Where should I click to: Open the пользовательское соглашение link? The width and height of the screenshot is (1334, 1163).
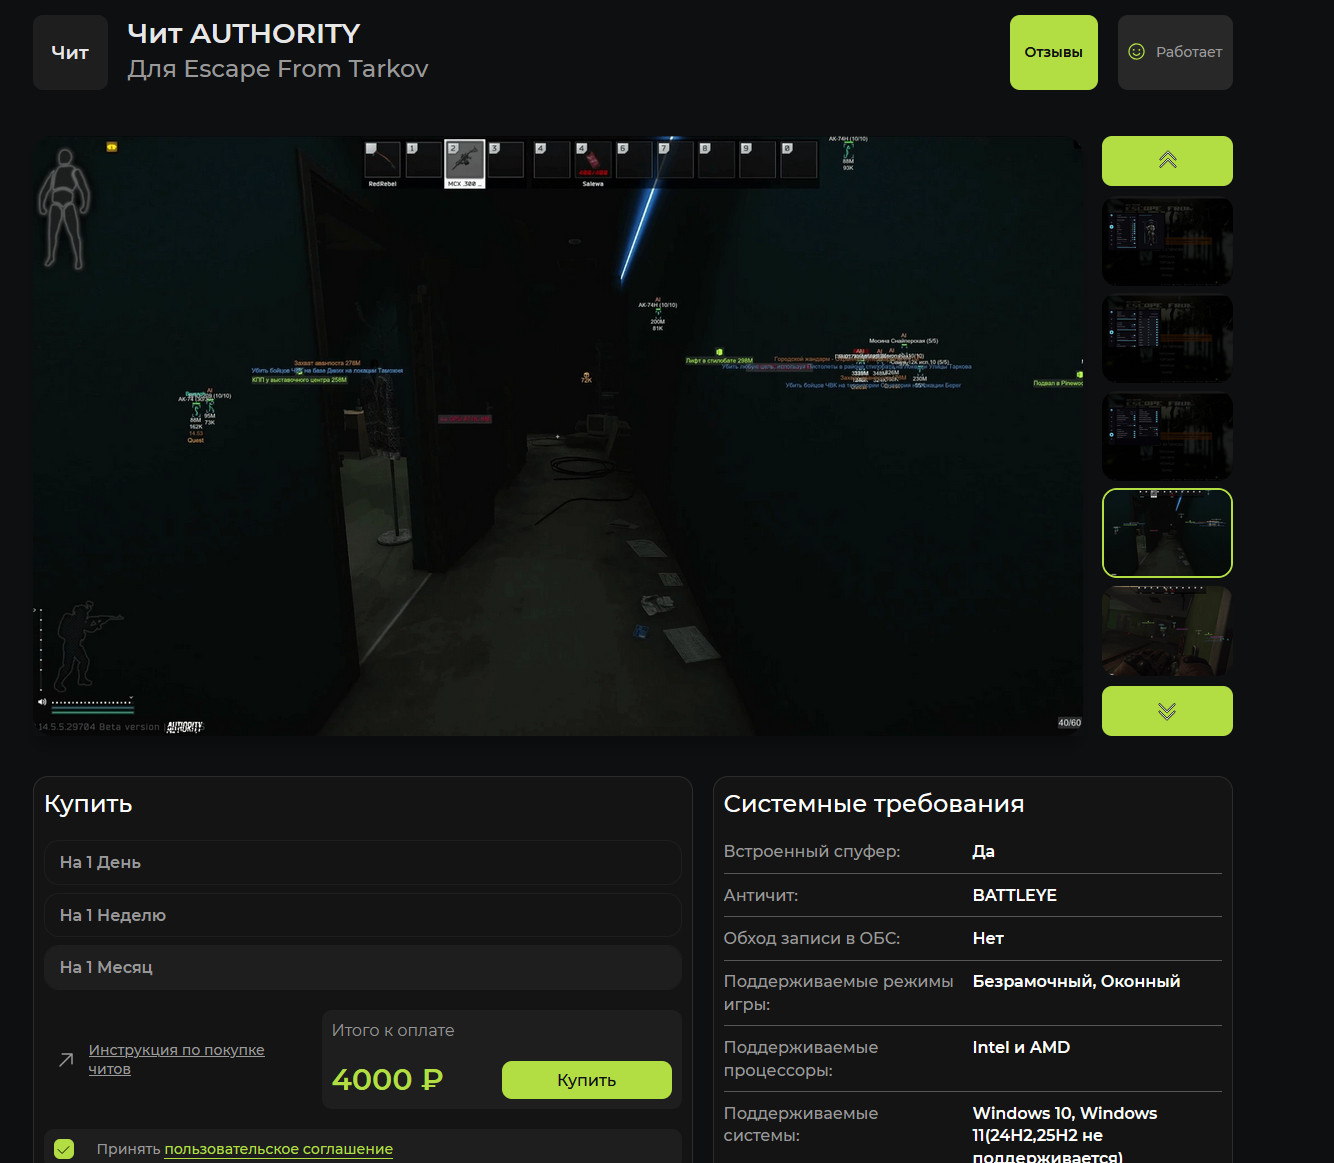tap(279, 1149)
